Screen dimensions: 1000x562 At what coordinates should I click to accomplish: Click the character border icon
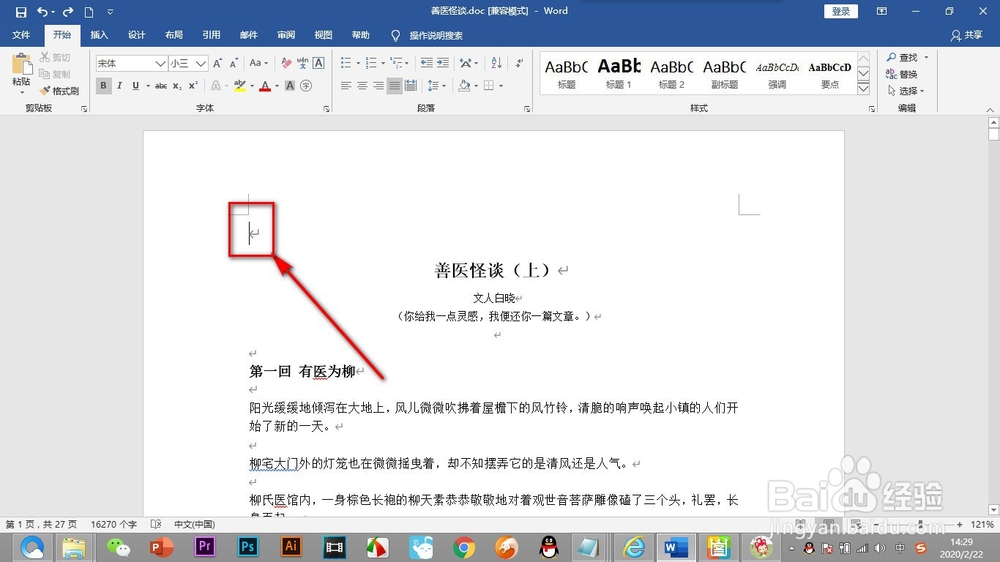tap(319, 63)
